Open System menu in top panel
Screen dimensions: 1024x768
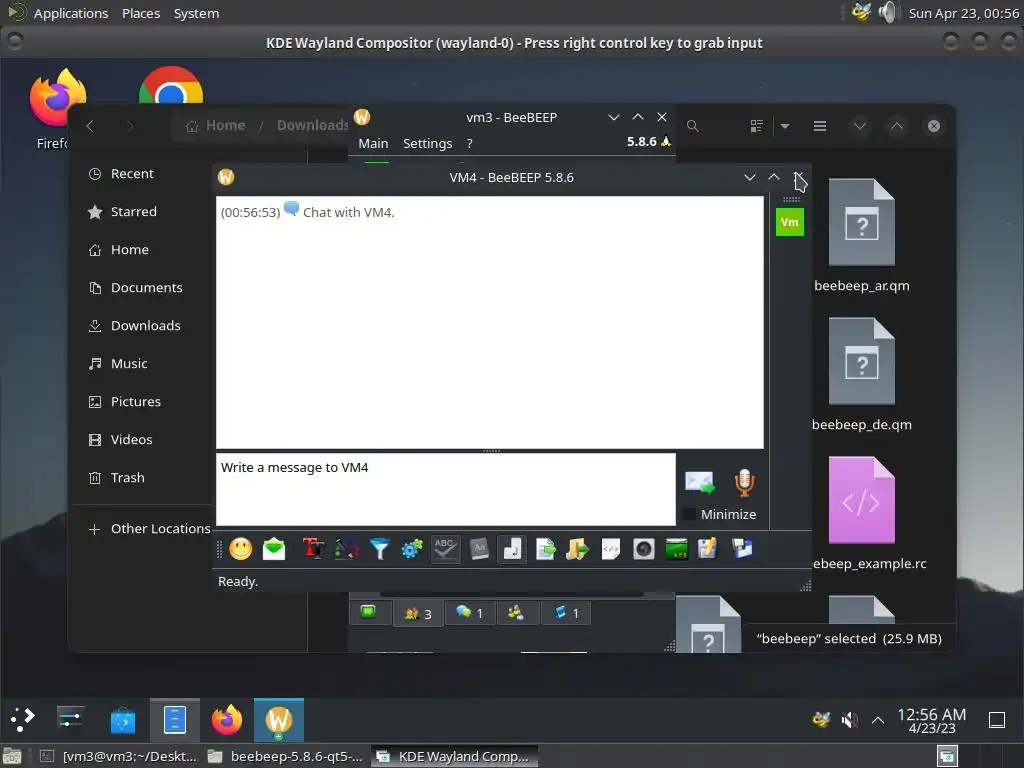(x=196, y=13)
